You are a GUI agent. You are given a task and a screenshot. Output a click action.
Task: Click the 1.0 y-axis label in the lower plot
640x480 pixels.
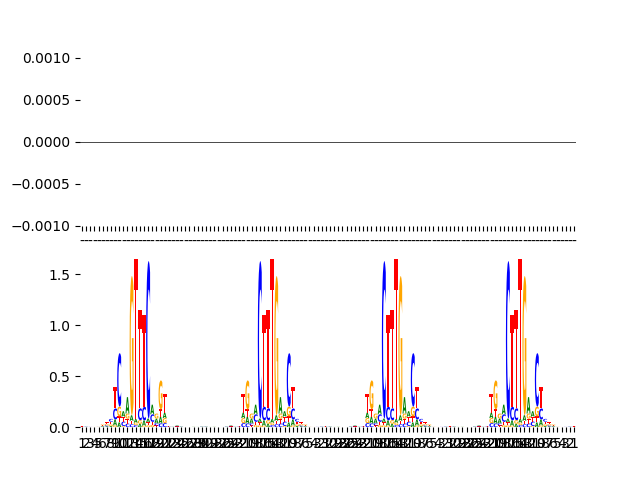(59, 326)
